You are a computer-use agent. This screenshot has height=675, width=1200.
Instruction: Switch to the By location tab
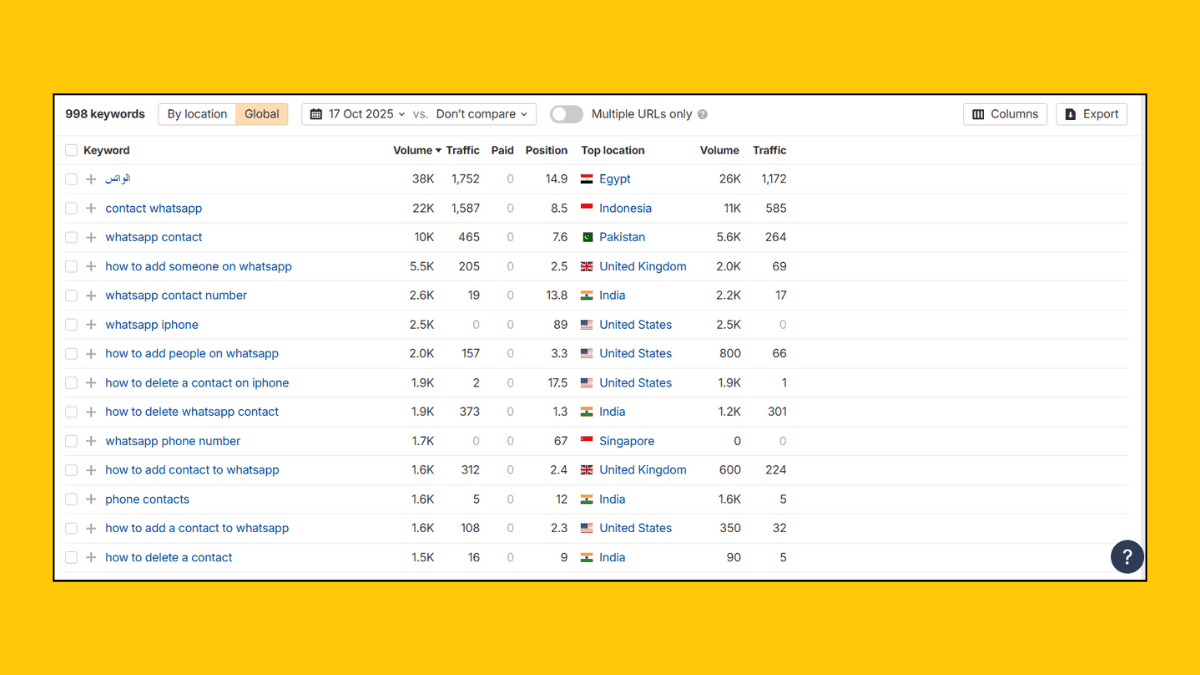pos(196,113)
